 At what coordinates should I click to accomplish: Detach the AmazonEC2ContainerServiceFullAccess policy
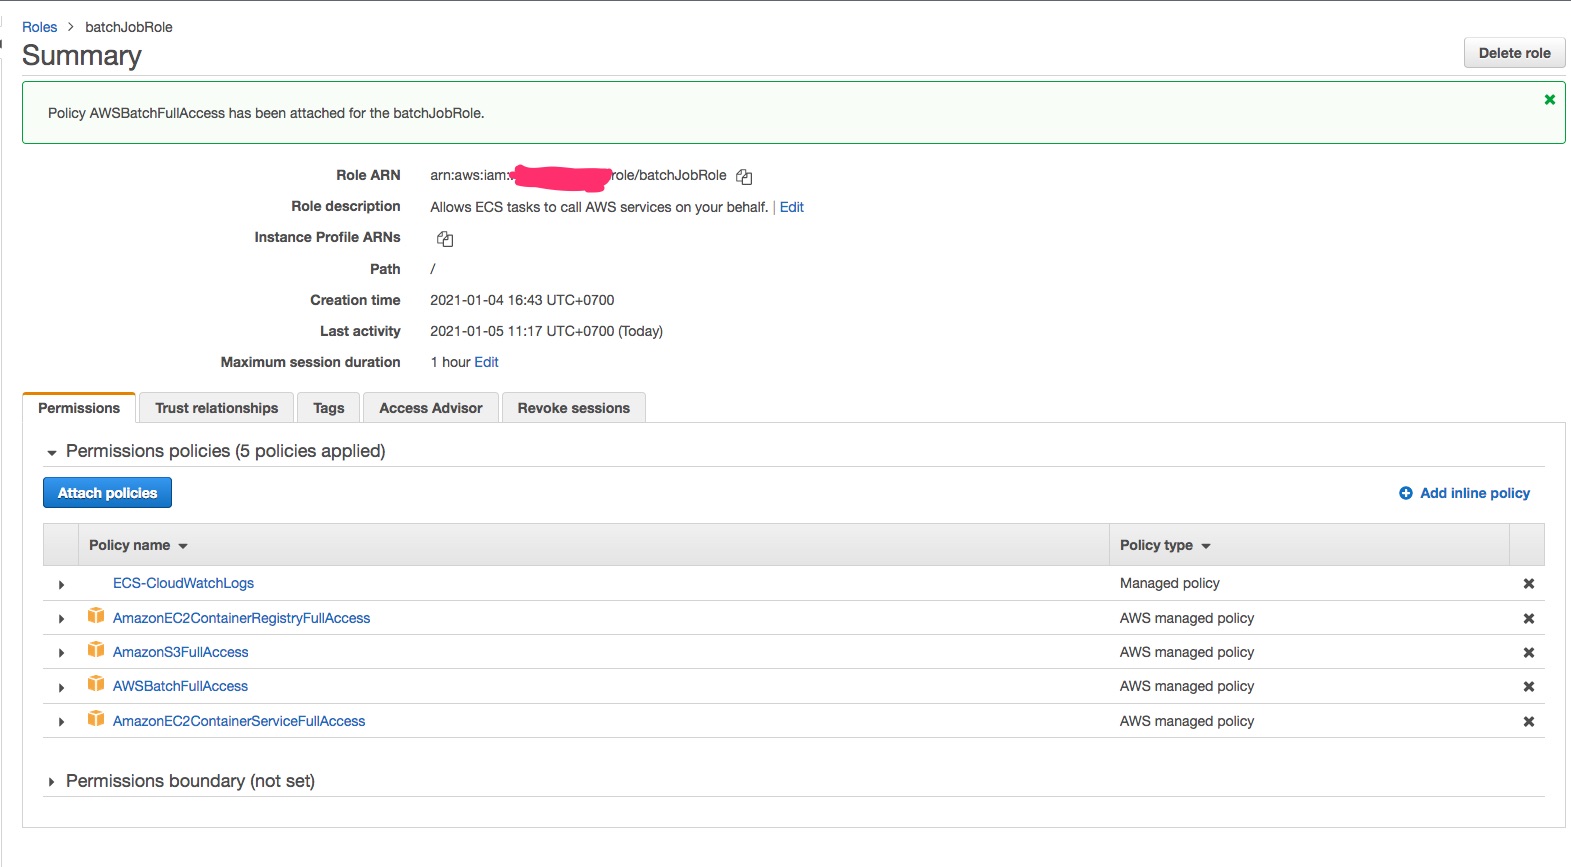[x=1528, y=722]
